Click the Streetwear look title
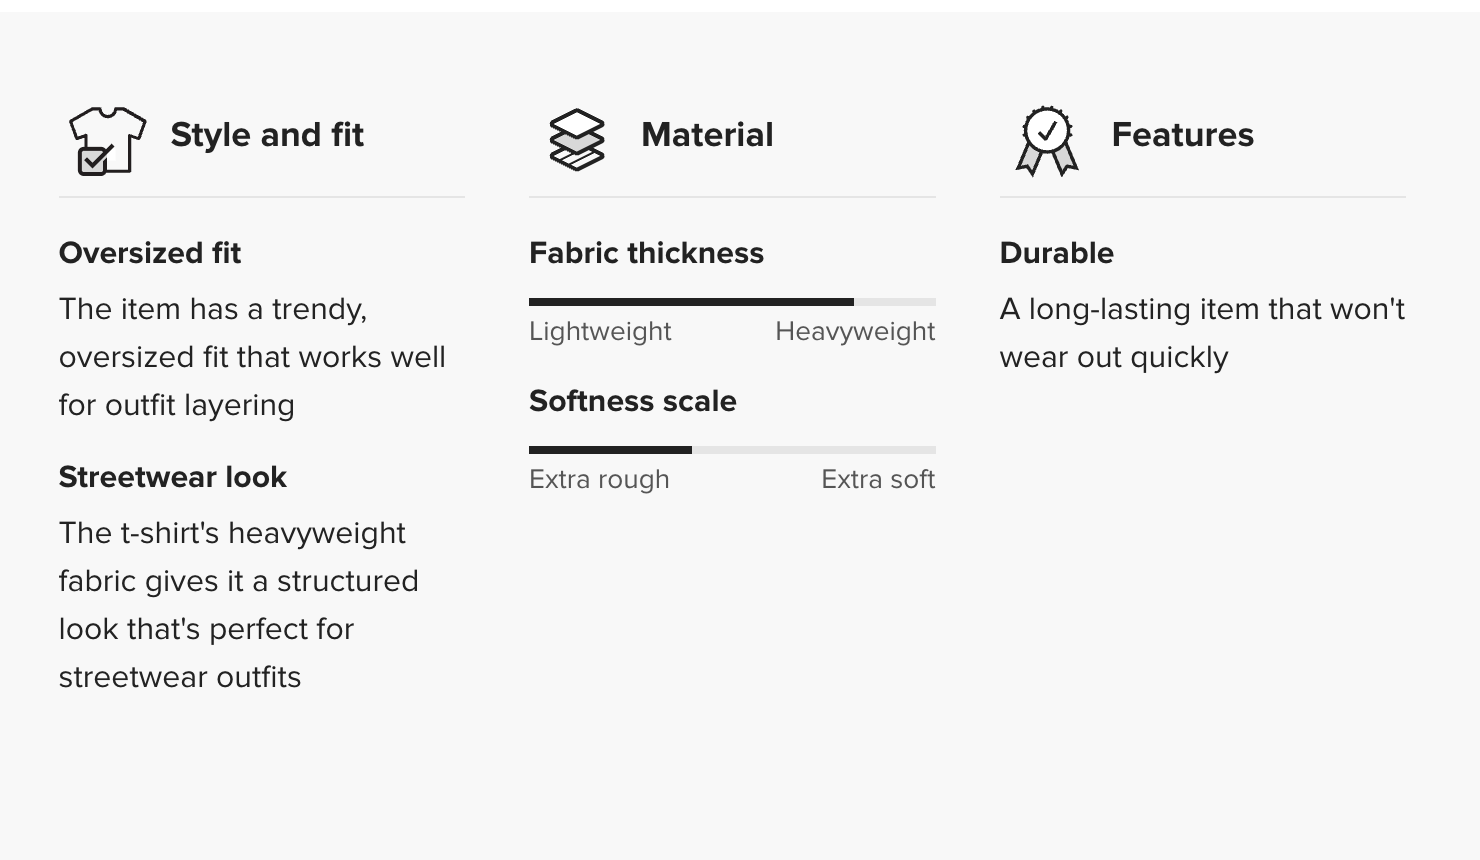The width and height of the screenshot is (1480, 860). point(173,477)
